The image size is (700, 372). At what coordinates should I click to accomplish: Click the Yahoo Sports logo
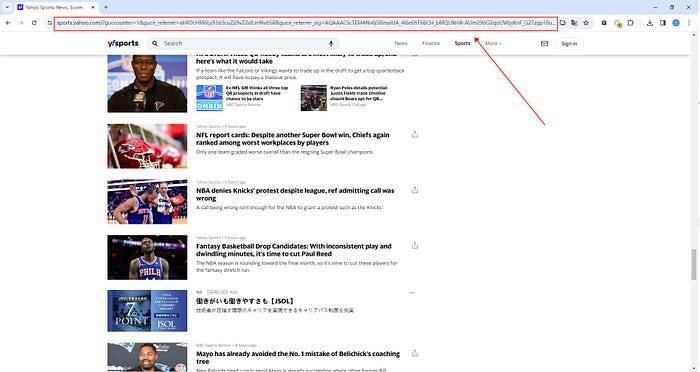123,43
